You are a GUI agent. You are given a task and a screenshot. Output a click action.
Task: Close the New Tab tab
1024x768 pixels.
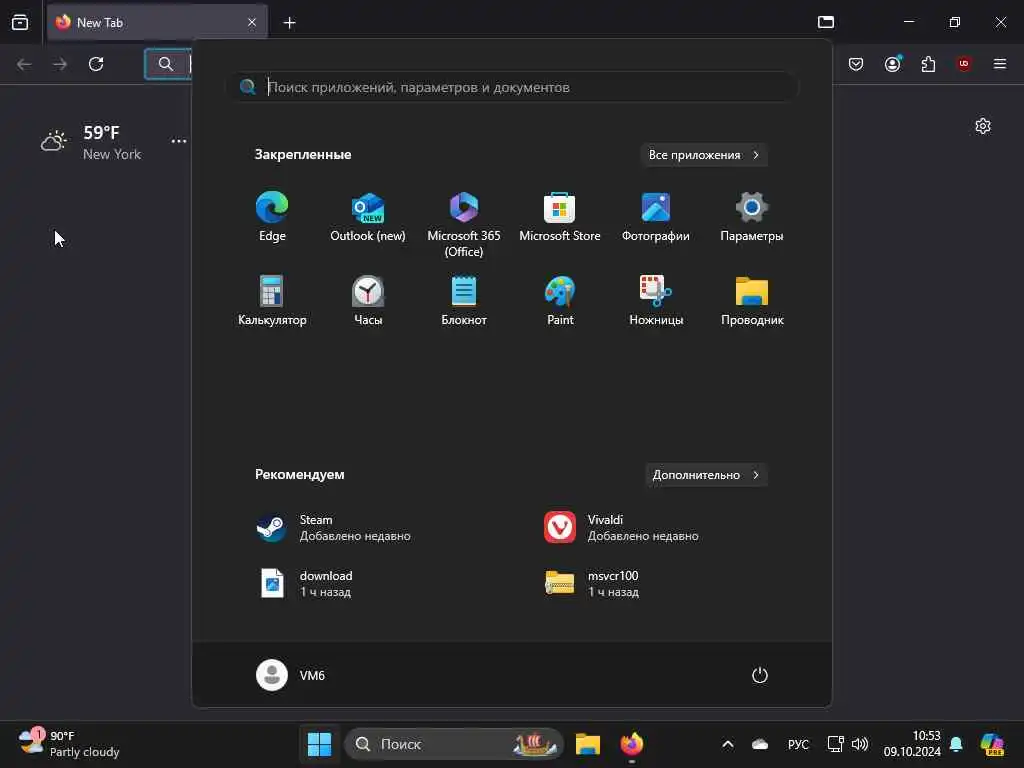tap(252, 22)
